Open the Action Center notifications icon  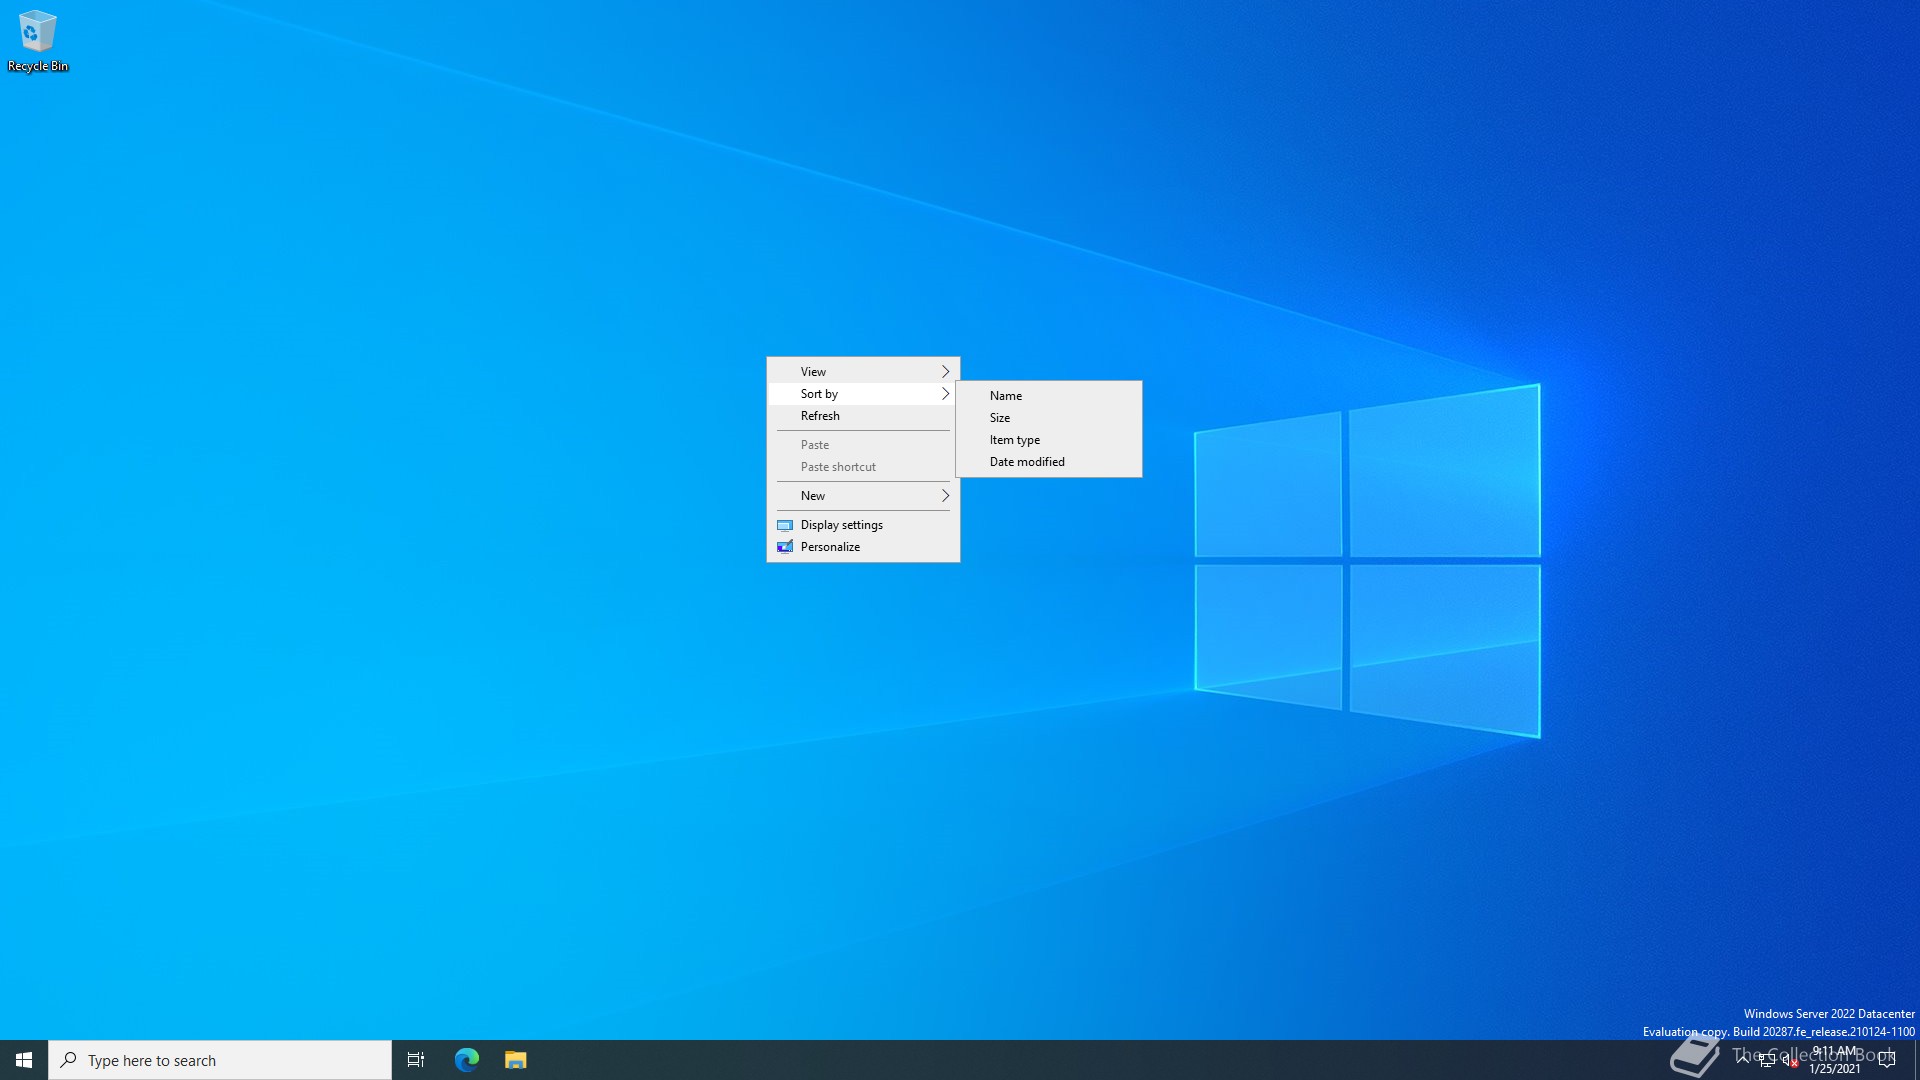(1887, 1060)
